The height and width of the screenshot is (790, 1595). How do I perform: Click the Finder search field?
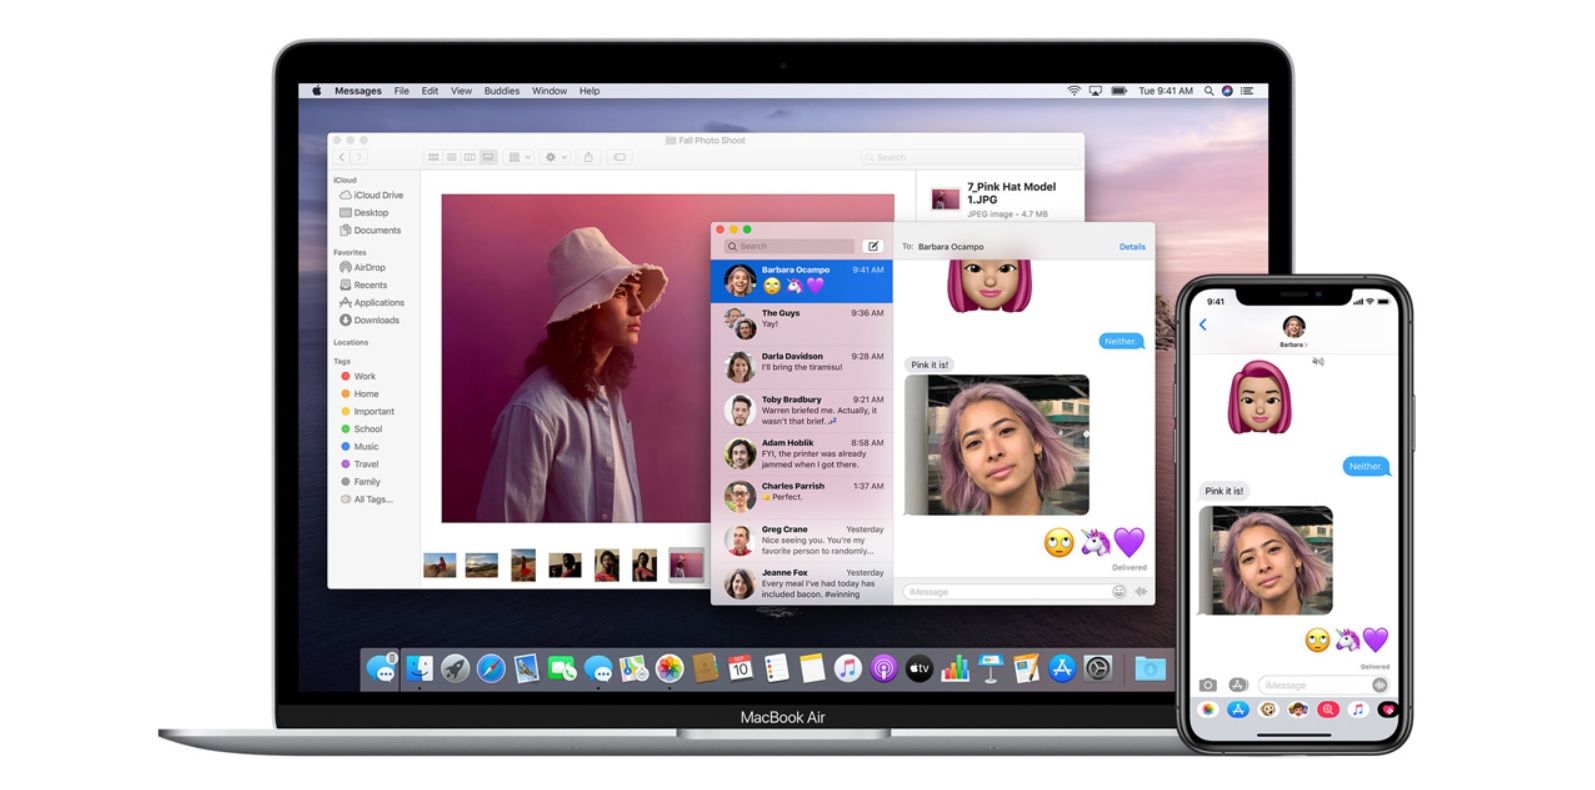pyautogui.click(x=970, y=157)
